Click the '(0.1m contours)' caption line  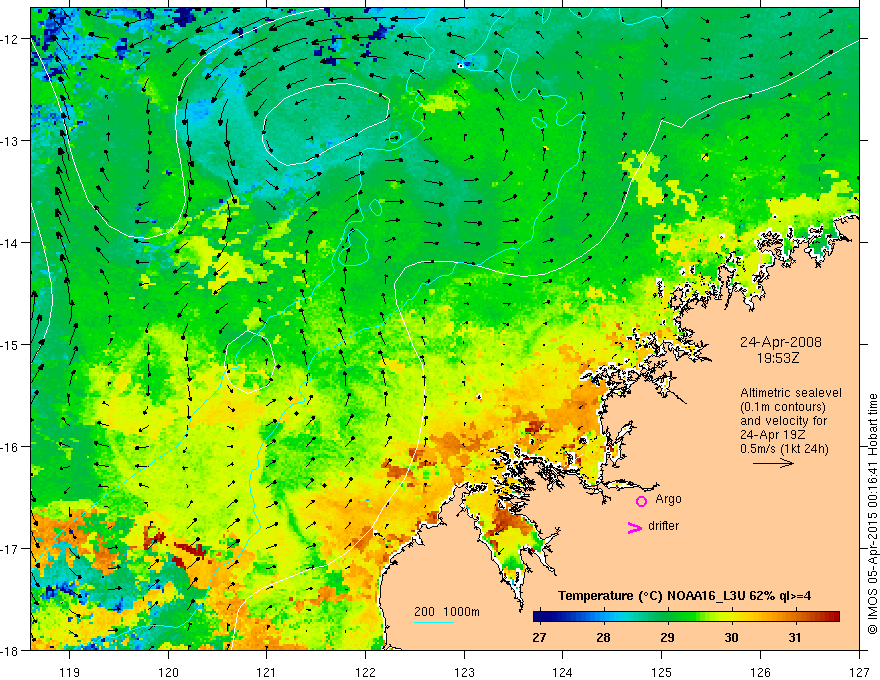[x=783, y=407]
